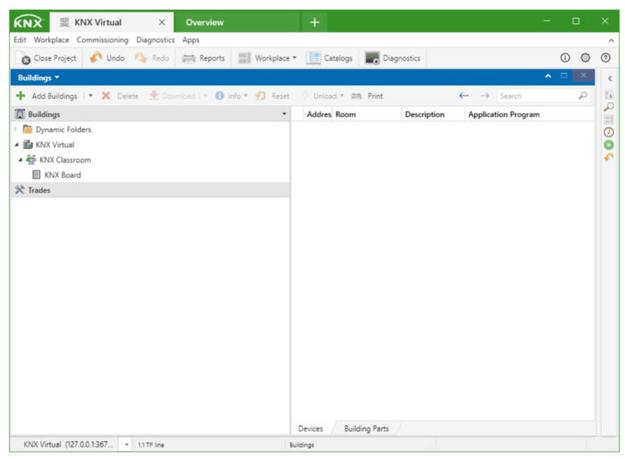Click the back arrow navigation icon

(x=463, y=96)
